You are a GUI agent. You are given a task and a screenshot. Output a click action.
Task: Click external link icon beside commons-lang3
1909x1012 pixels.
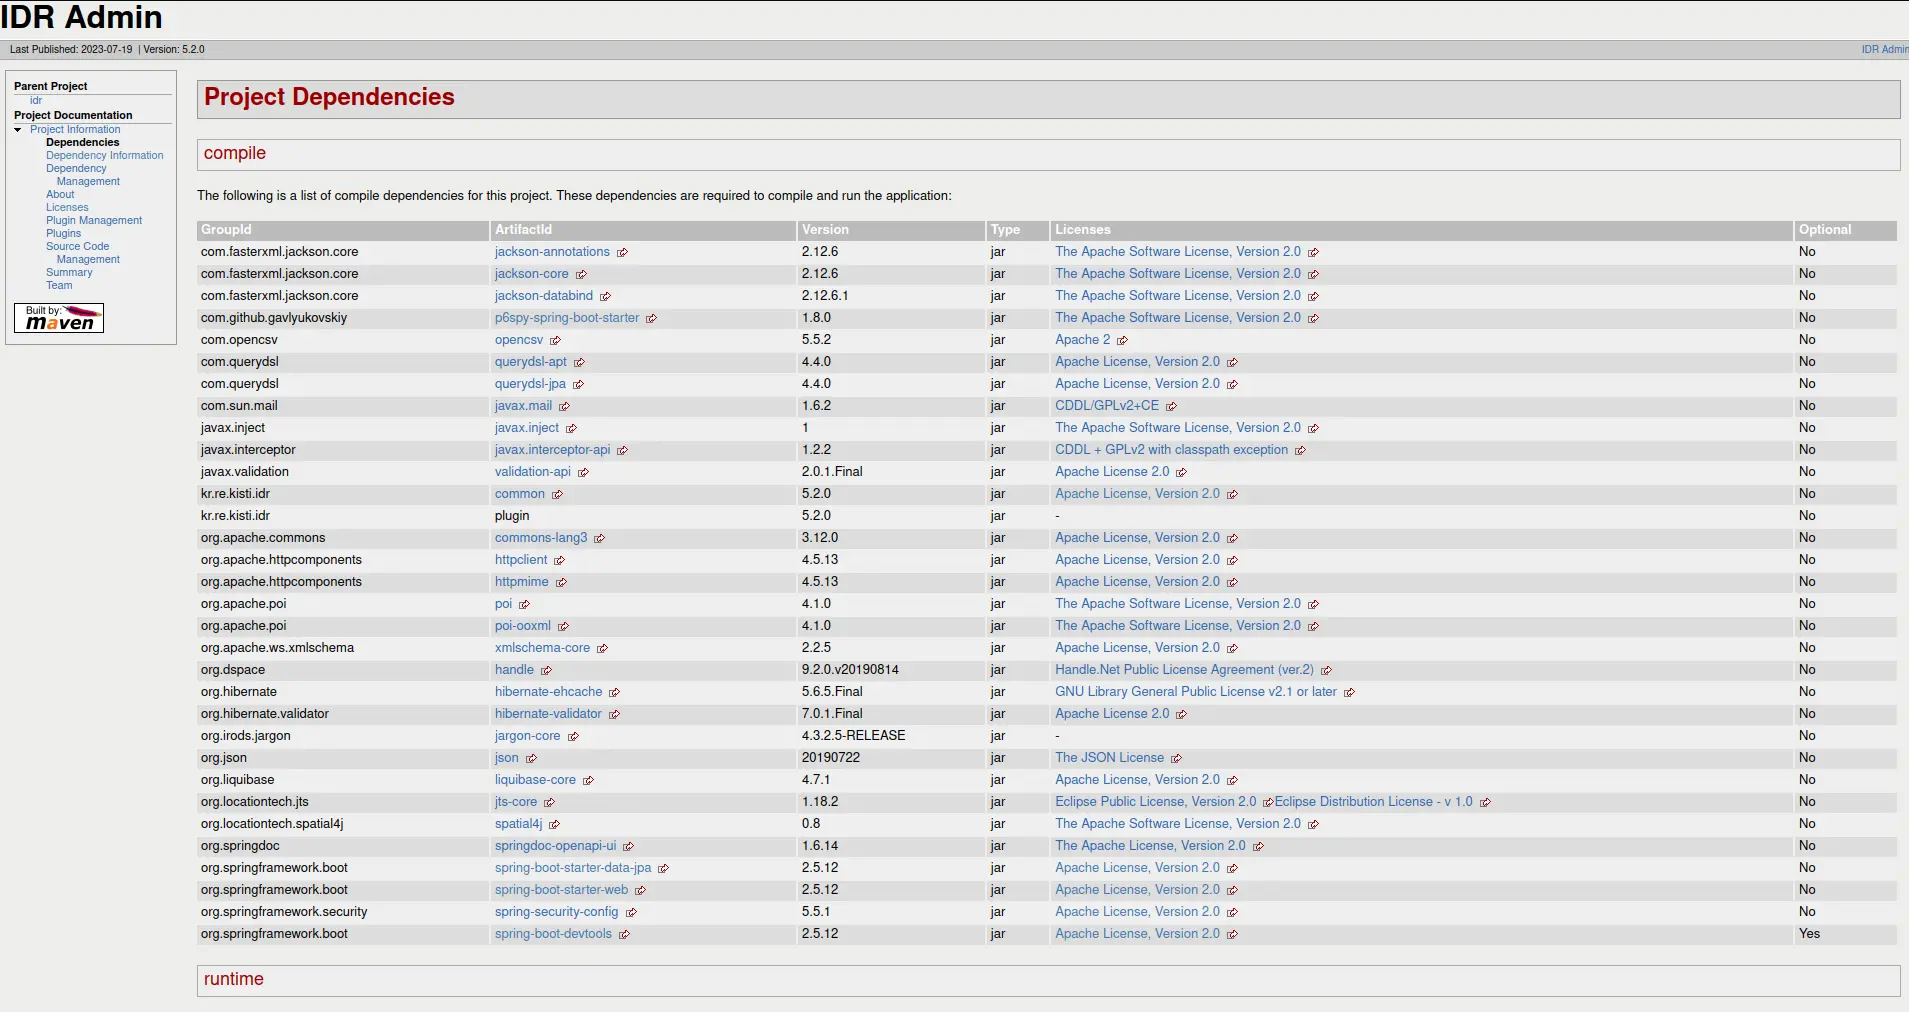coord(599,539)
